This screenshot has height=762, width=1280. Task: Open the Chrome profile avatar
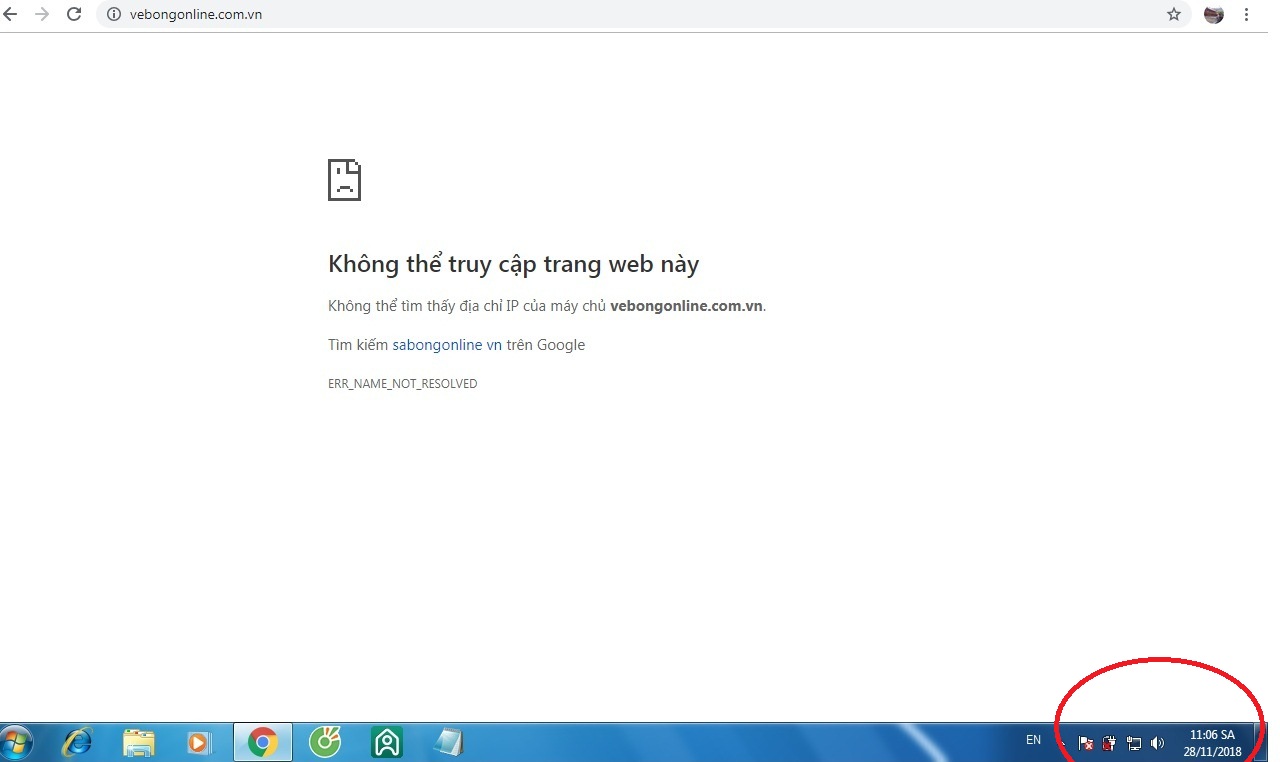coord(1214,15)
